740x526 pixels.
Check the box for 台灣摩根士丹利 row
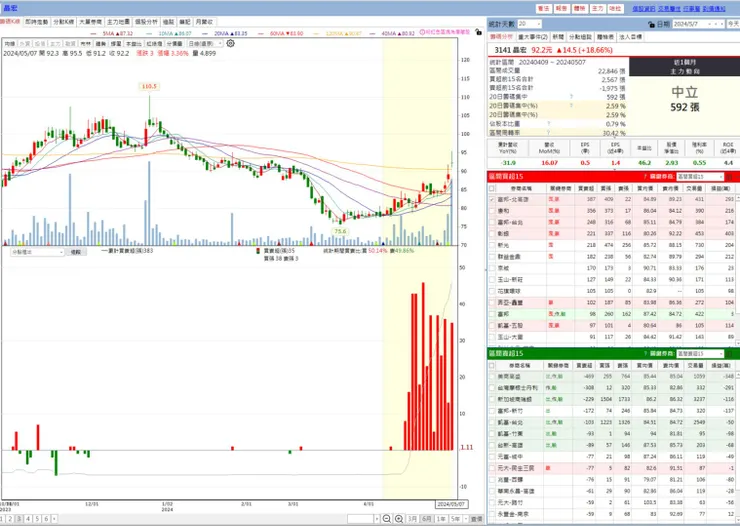point(492,388)
